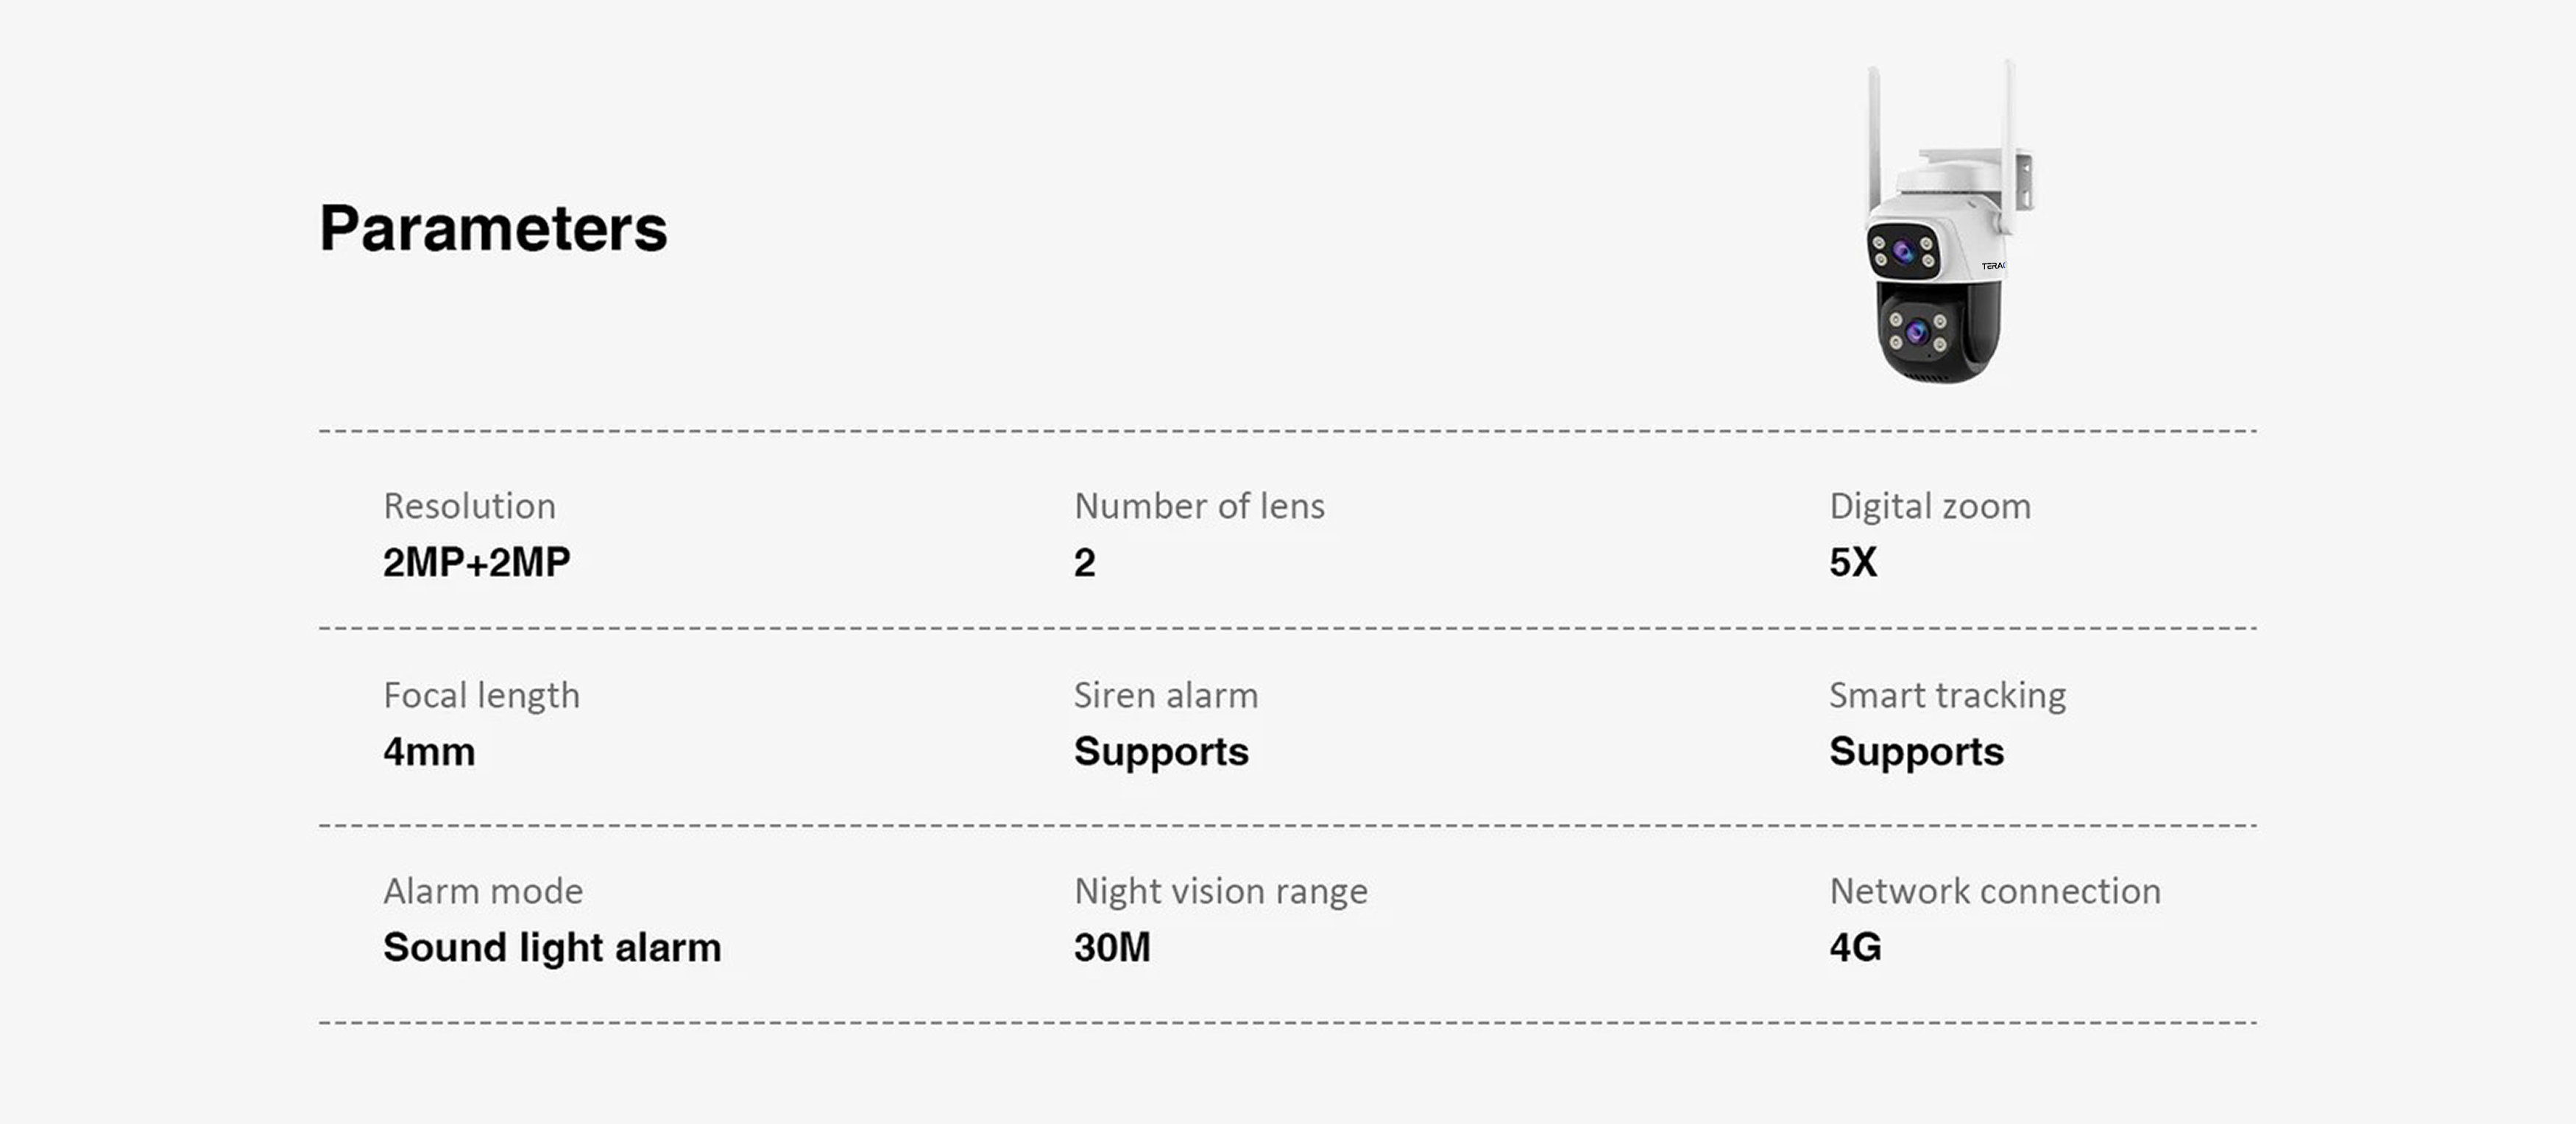Click the Focal length label
Viewport: 2576px width, 1124px height.
coord(481,695)
